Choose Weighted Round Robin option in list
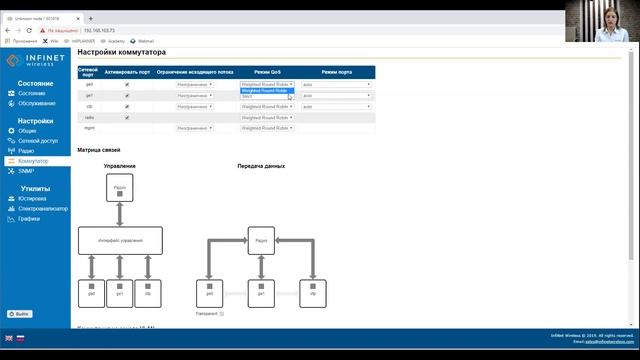 click(x=267, y=91)
